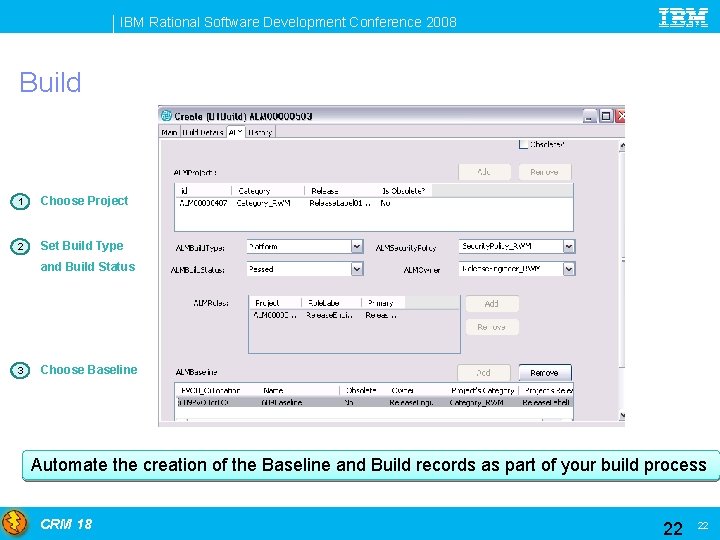720x540 pixels.
Task: Click the RoleLabel column header in ALMRoles
Action: [x=332, y=303]
